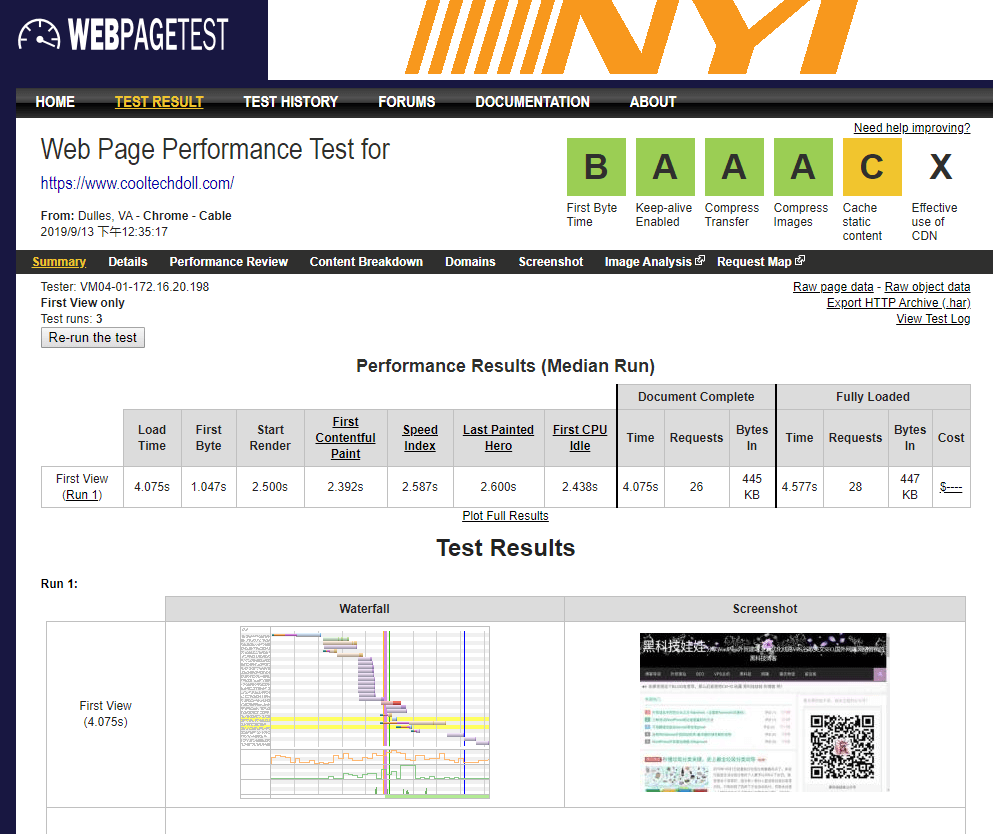Click the Last Painted Hero header link
The image size is (993, 834).
[498, 438]
